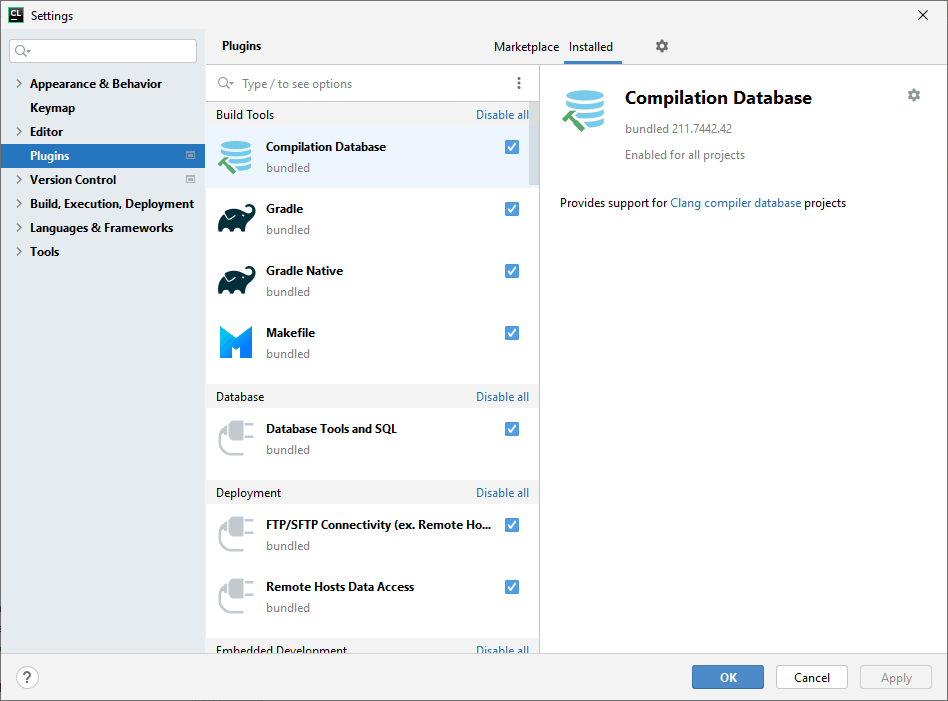Image resolution: width=948 pixels, height=701 pixels.
Task: Expand the Appearance & Behavior tree node
Action: 19,84
